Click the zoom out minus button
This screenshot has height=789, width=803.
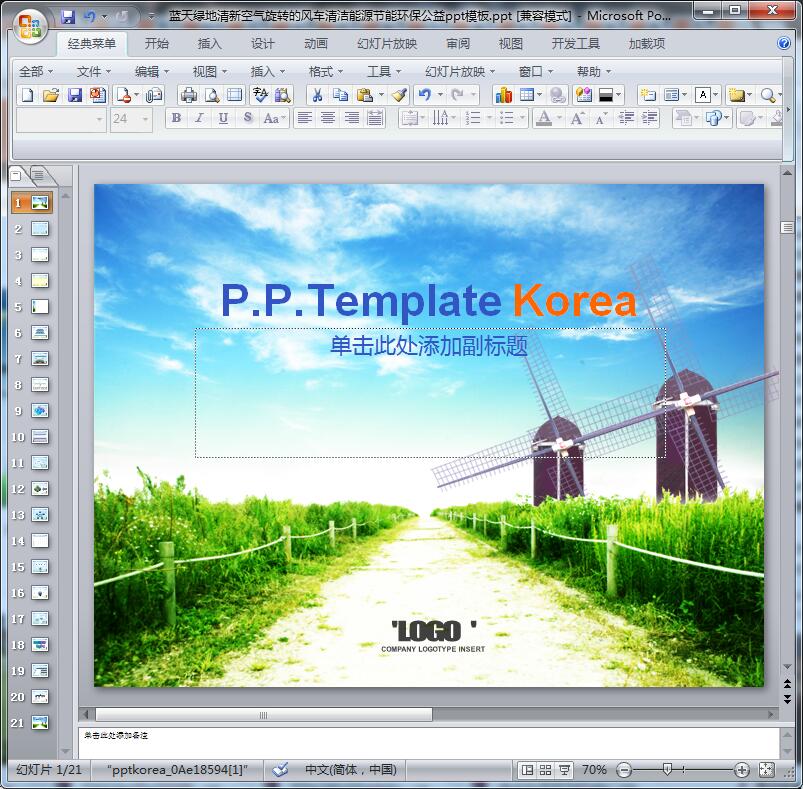click(x=624, y=770)
